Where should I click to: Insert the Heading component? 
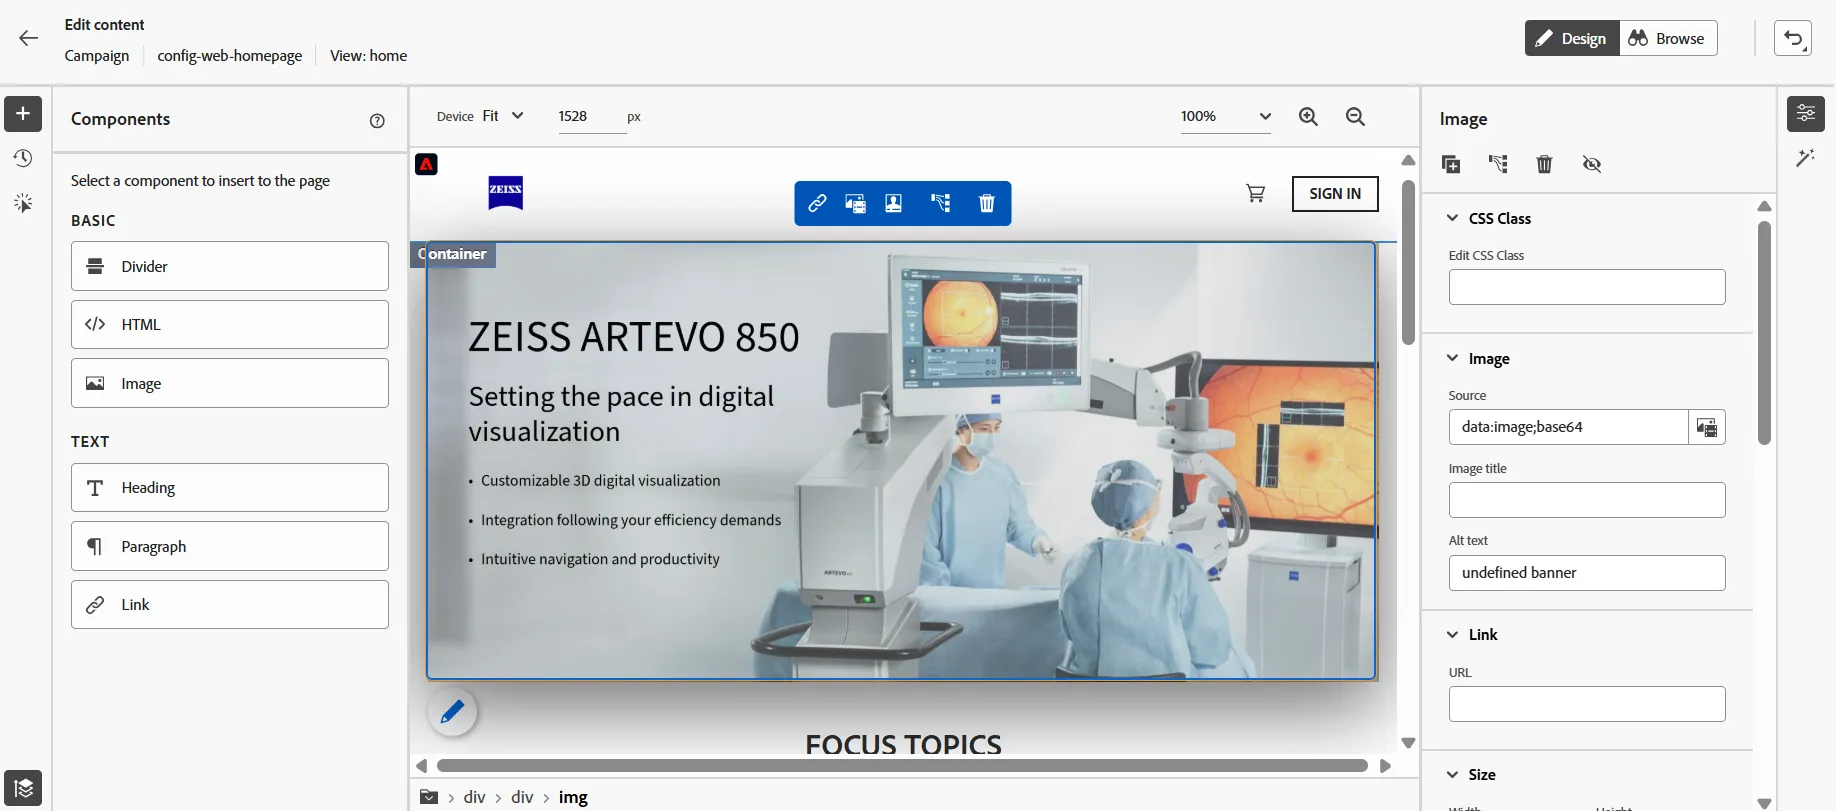[x=230, y=488]
